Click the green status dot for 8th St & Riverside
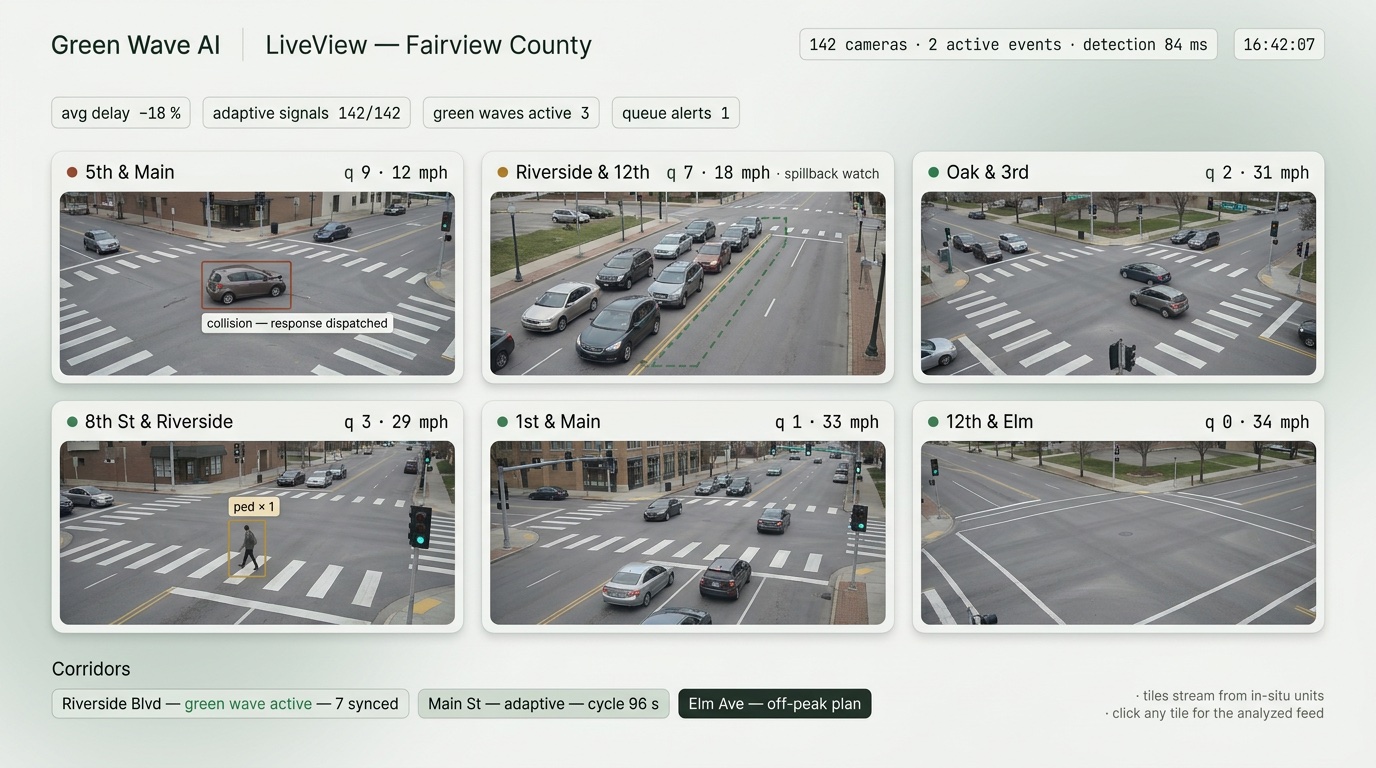The image size is (1376, 768). click(x=72, y=422)
